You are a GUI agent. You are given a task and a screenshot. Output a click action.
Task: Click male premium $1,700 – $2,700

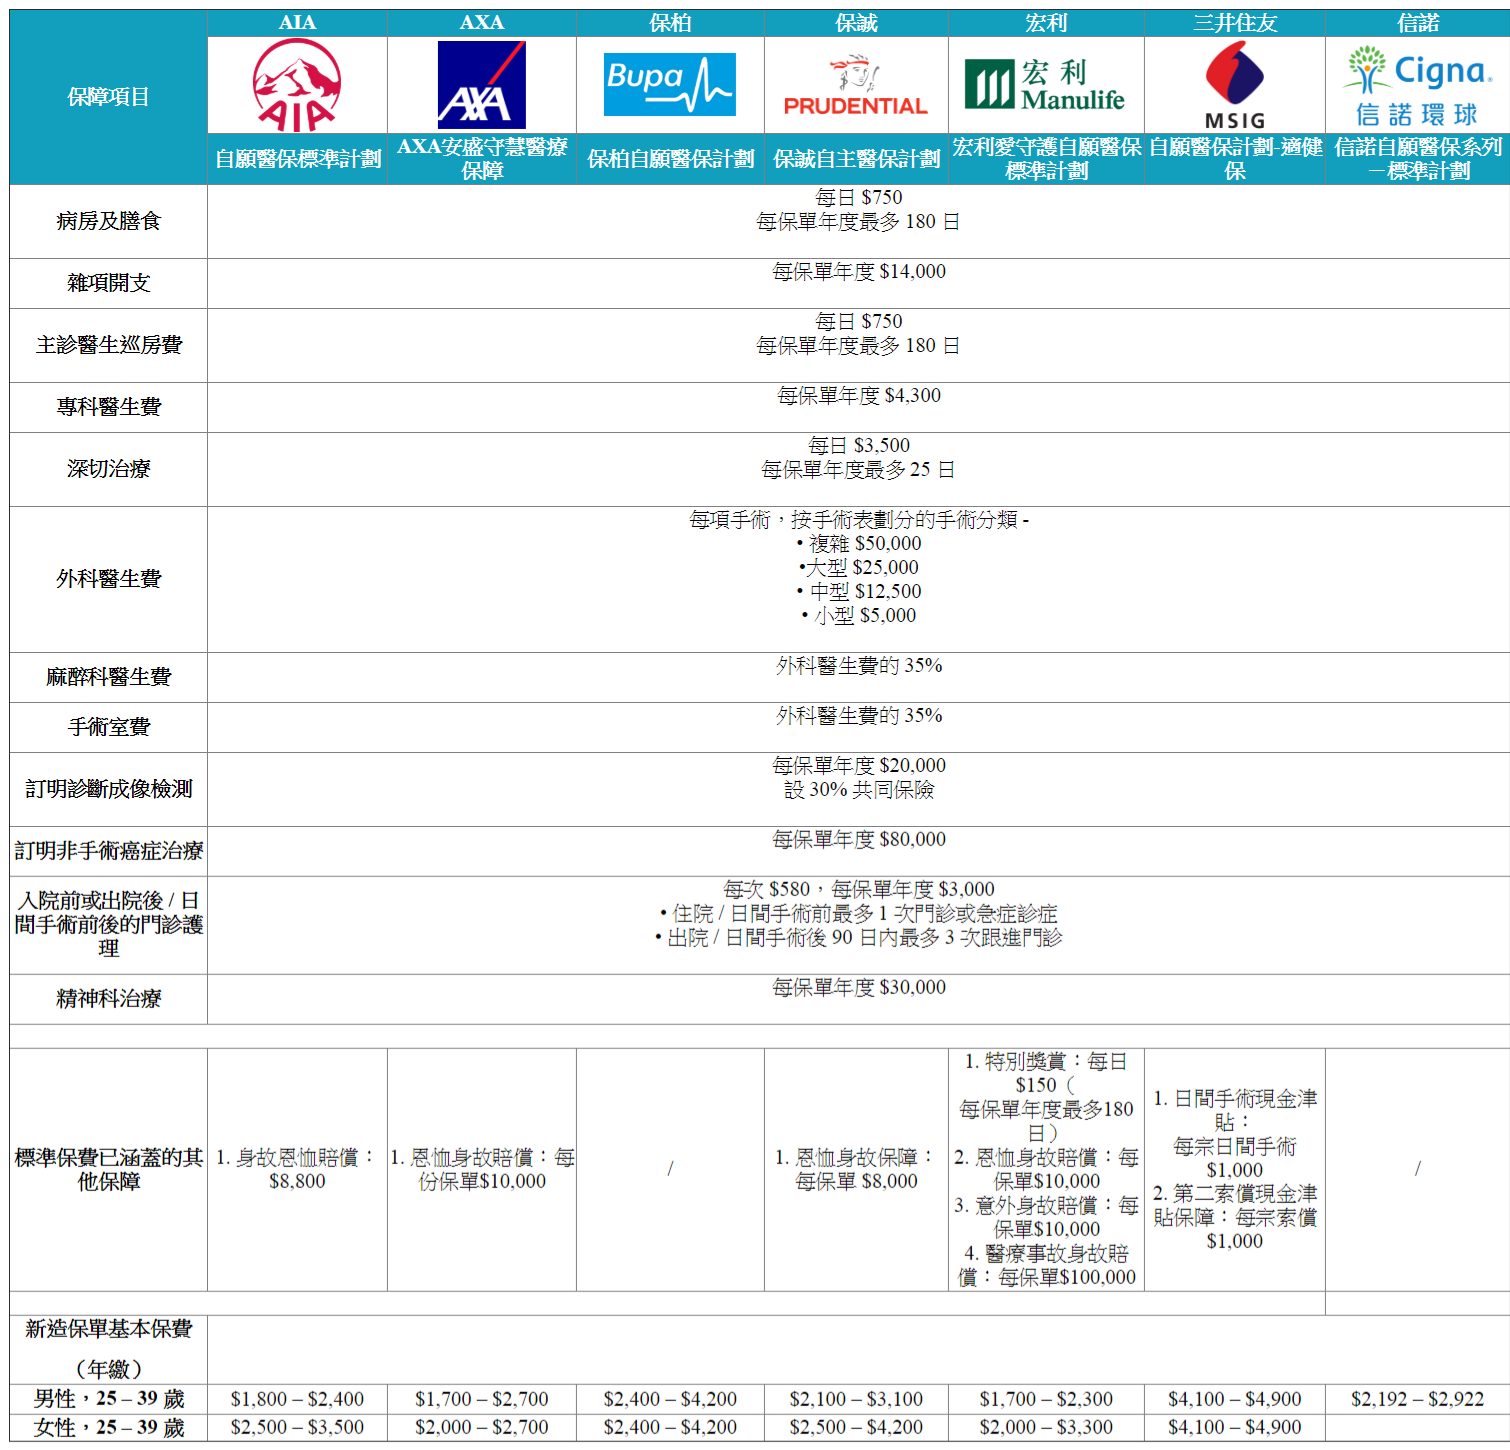click(482, 1399)
